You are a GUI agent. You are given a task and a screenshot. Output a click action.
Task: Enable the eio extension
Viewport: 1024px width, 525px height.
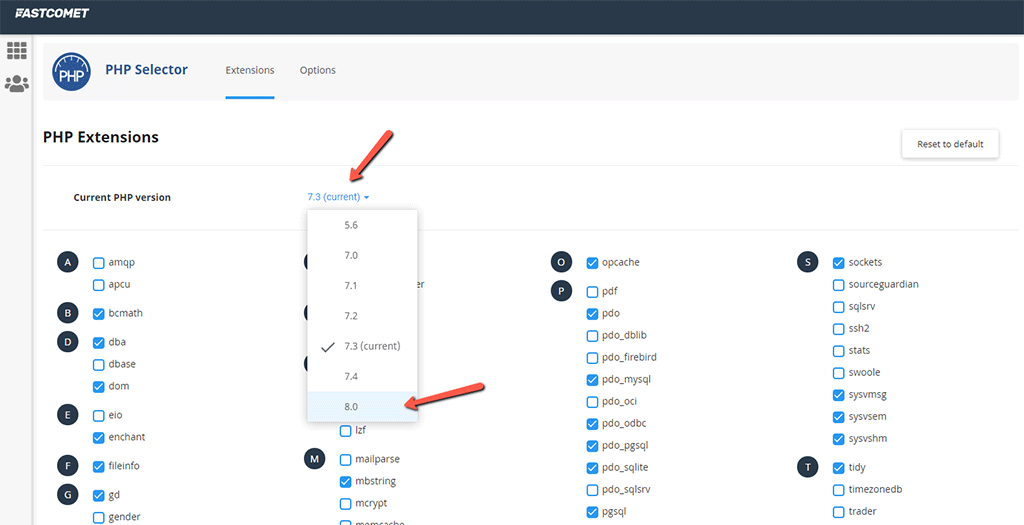tap(99, 415)
